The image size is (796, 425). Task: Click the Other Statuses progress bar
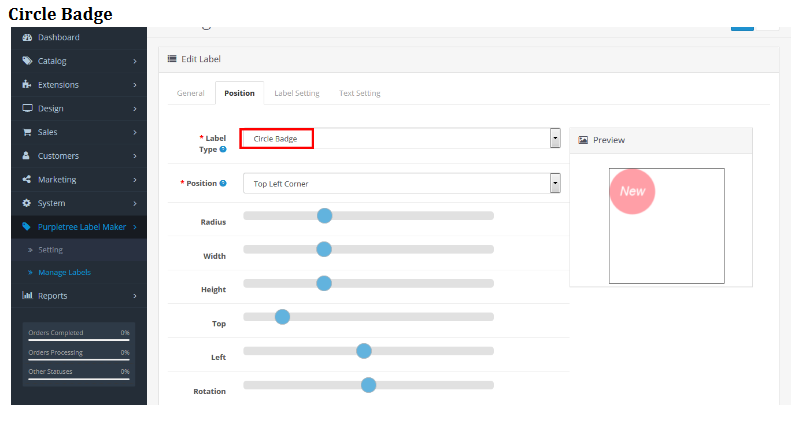tap(79, 379)
